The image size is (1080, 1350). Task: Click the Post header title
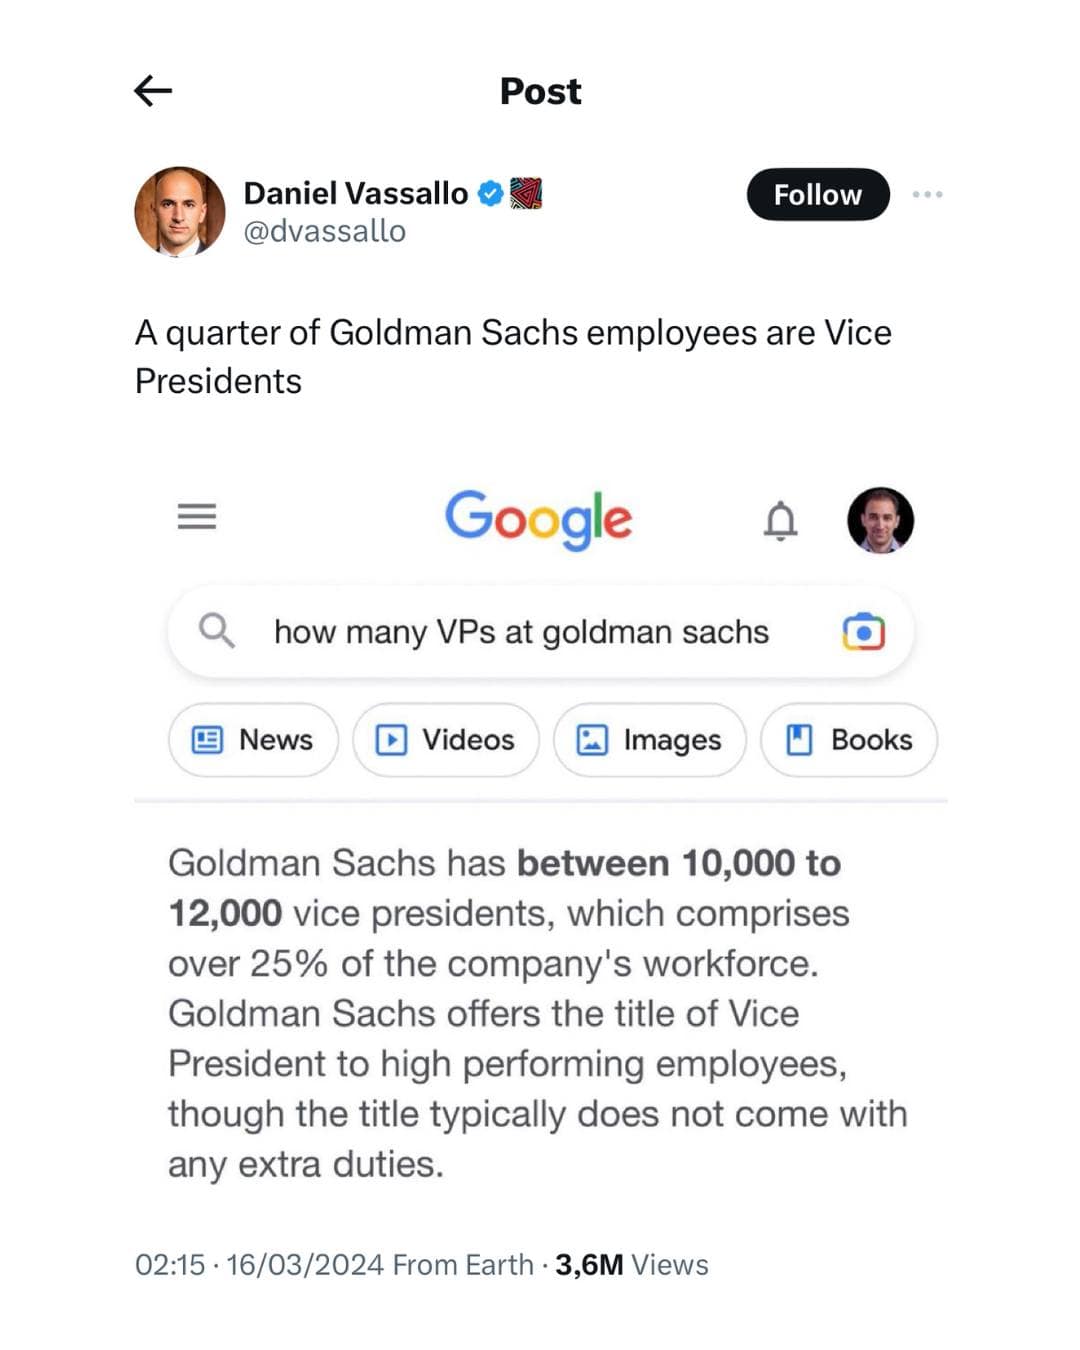coord(539,91)
